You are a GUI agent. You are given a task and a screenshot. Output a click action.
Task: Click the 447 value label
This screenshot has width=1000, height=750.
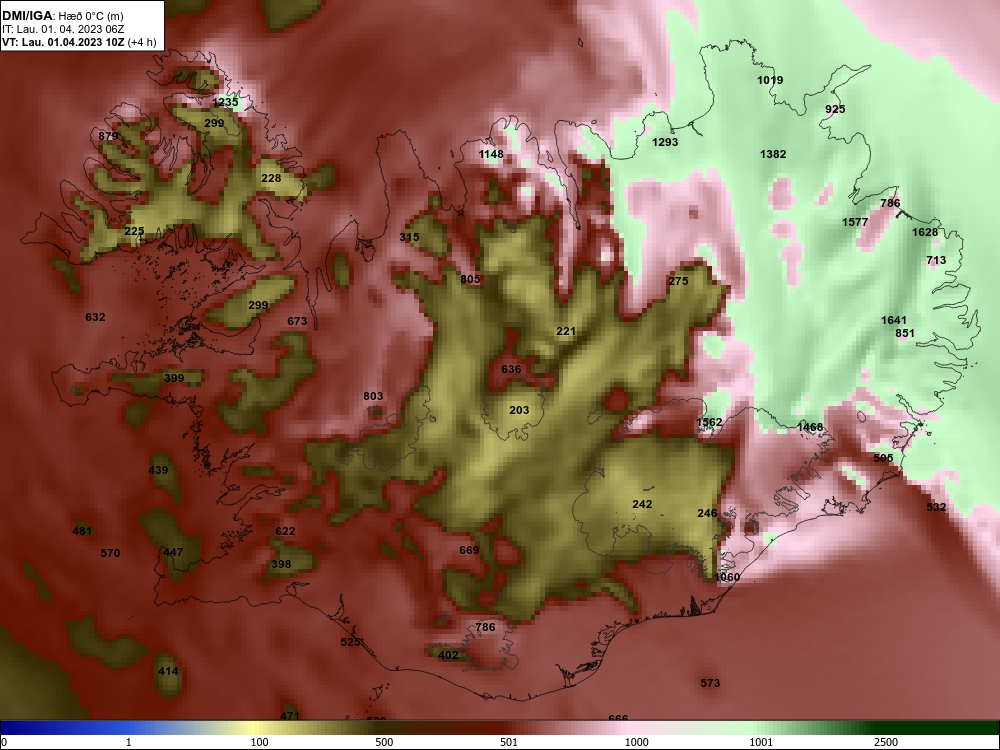point(173,552)
